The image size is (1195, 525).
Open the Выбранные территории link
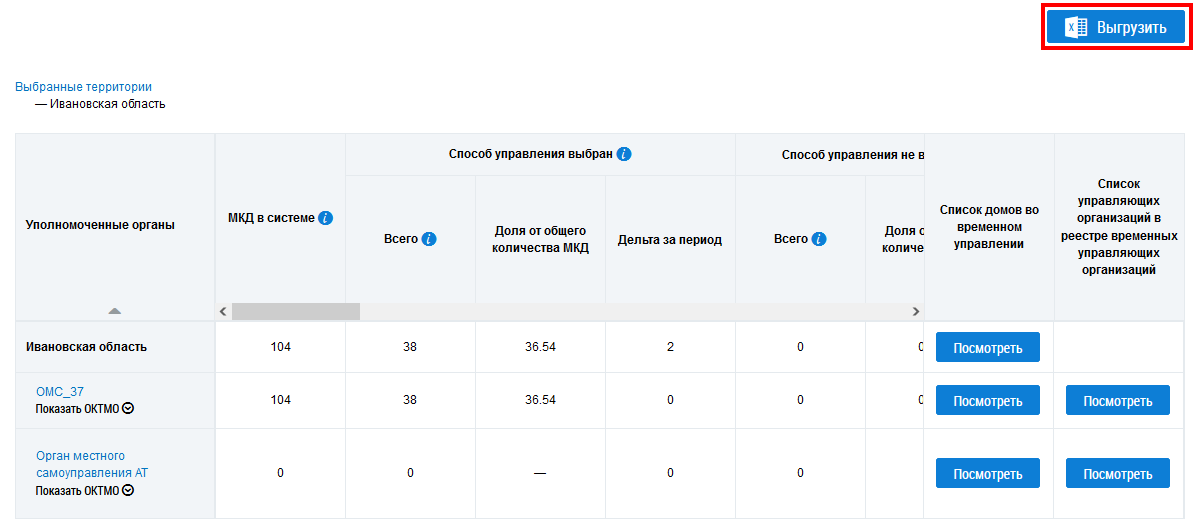(x=83, y=87)
